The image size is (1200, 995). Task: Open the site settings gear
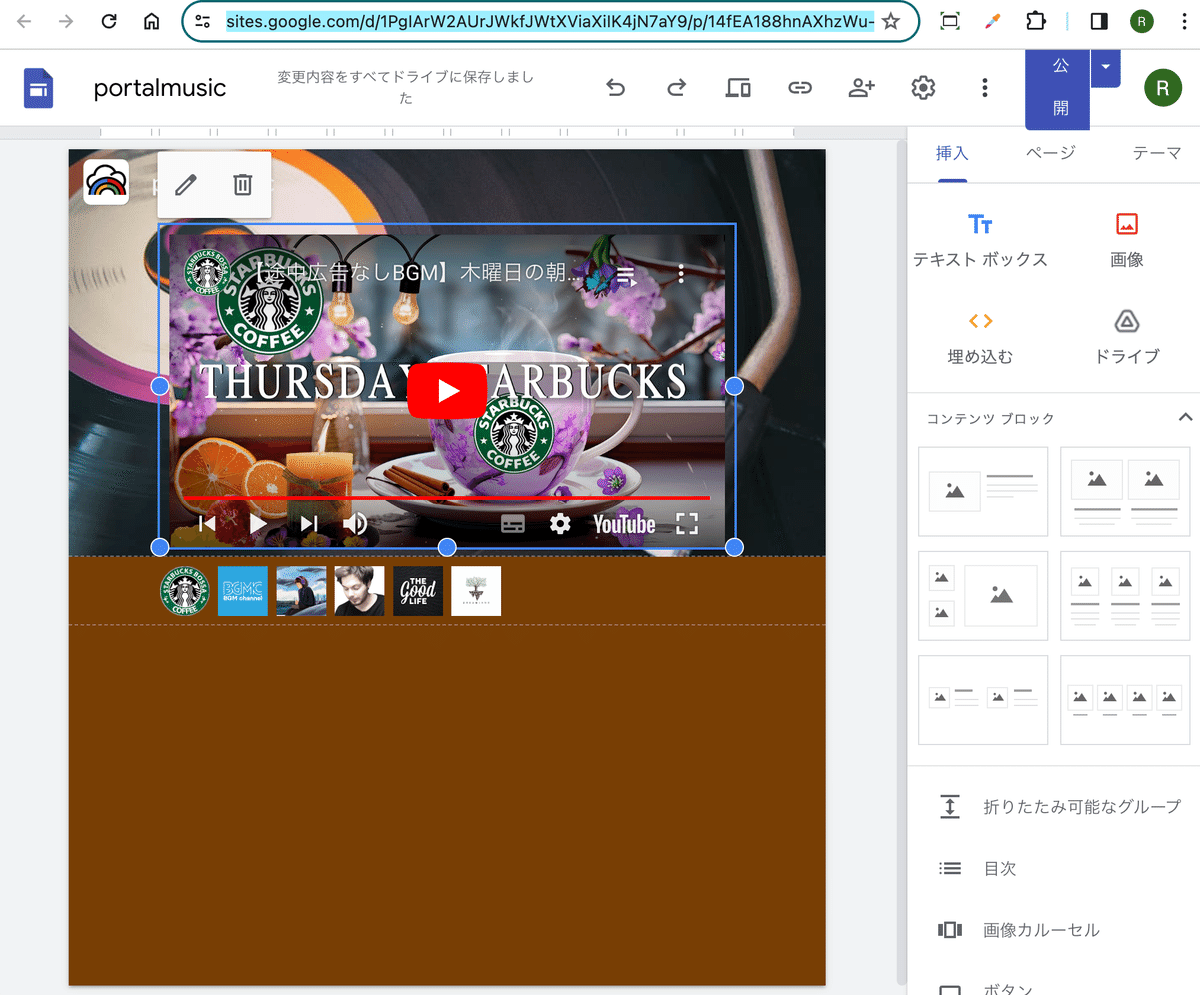923,88
